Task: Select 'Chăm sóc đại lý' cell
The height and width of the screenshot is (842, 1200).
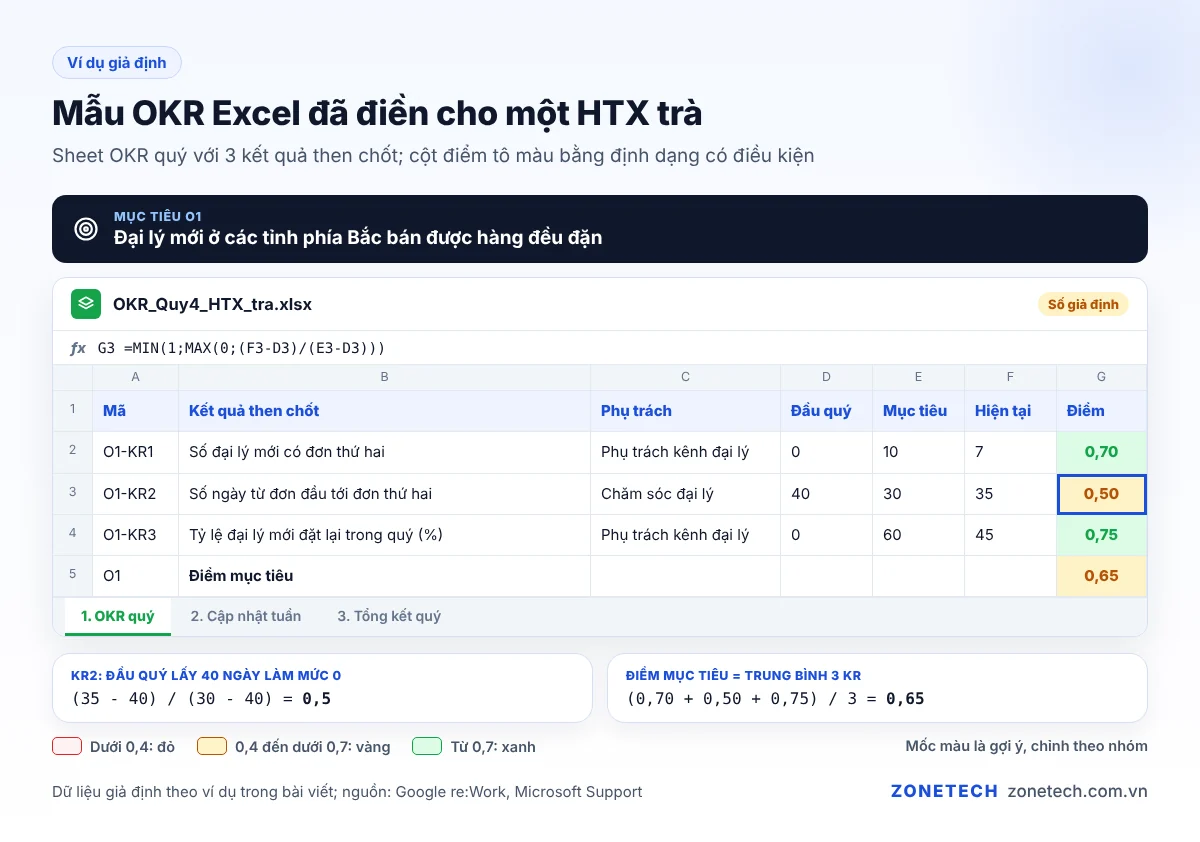Action: [x=685, y=494]
